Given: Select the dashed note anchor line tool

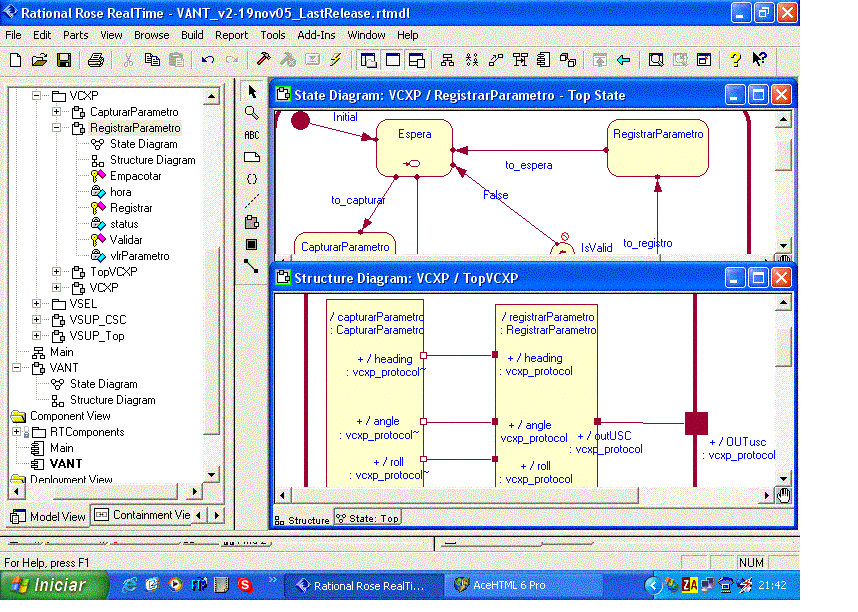Looking at the screenshot, I should point(252,200).
